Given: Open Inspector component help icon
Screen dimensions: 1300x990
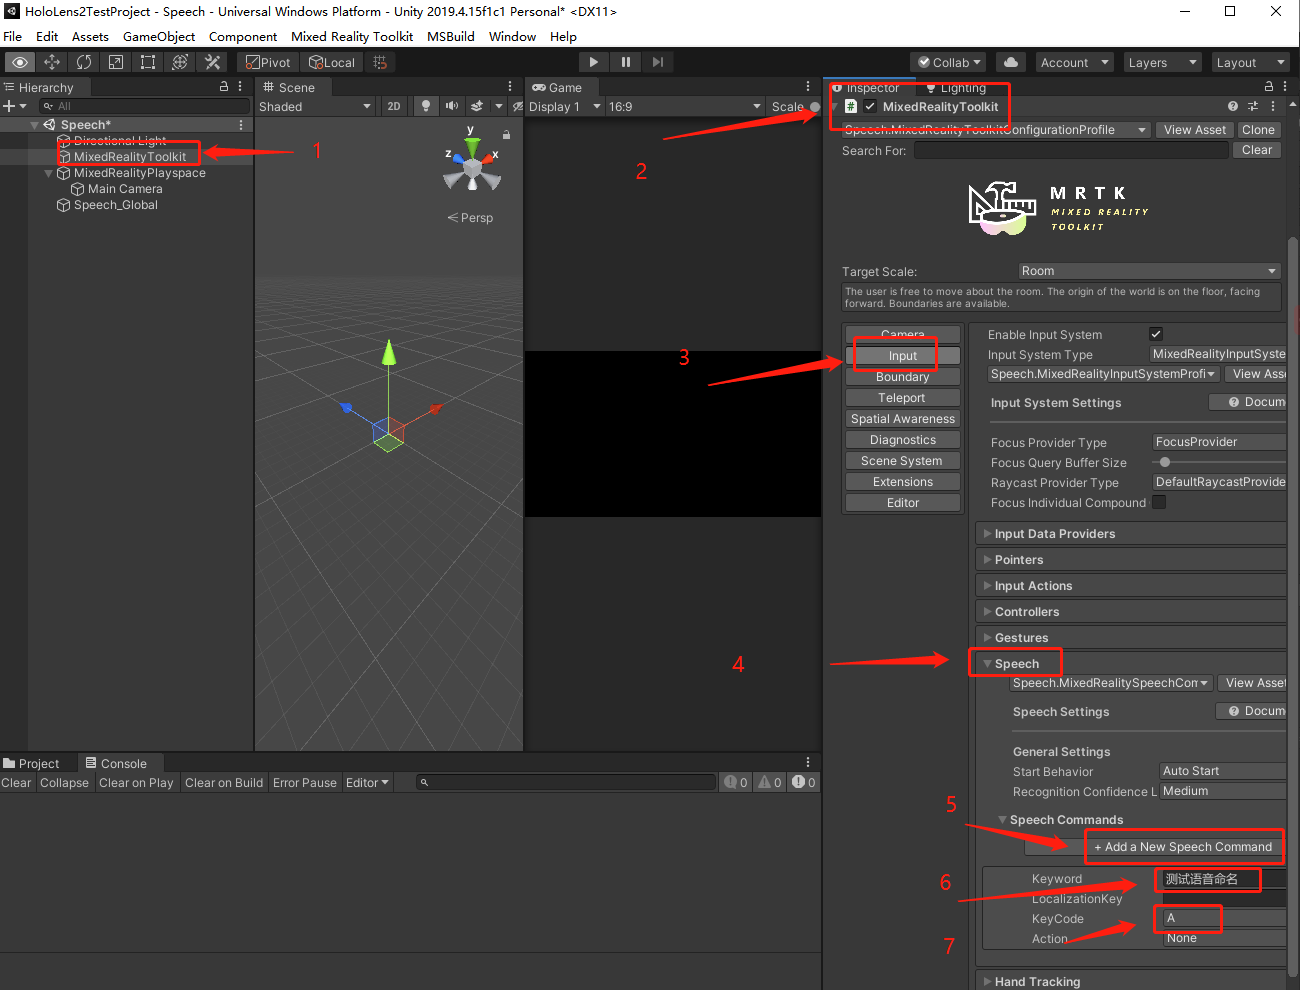Looking at the screenshot, I should pos(1232,106).
